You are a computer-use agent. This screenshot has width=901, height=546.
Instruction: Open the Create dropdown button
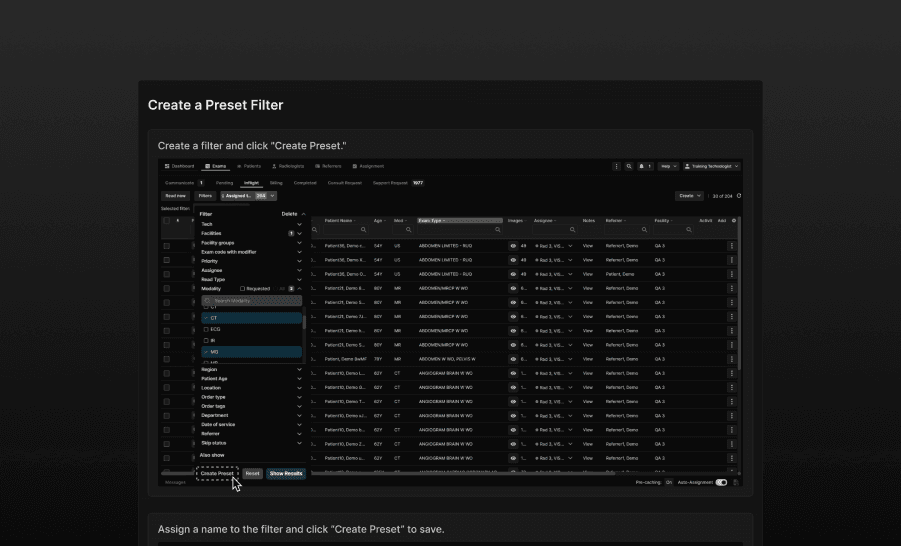click(690, 196)
